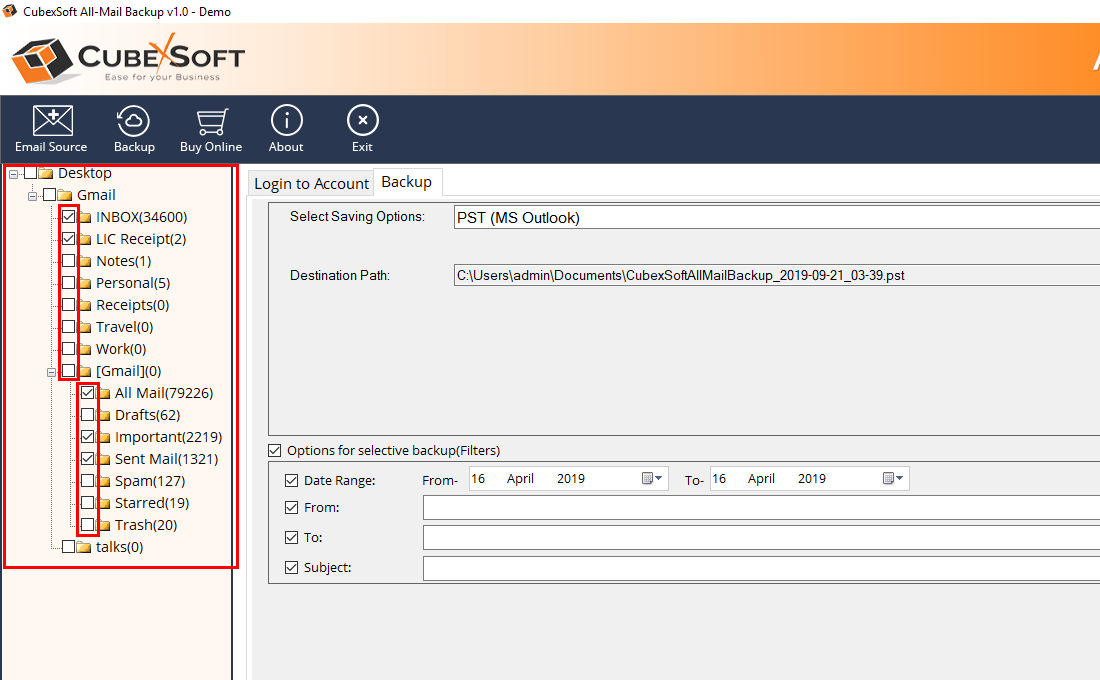The image size is (1100, 680).
Task: Select the Sent Mail folder label
Action: pyautogui.click(x=166, y=459)
